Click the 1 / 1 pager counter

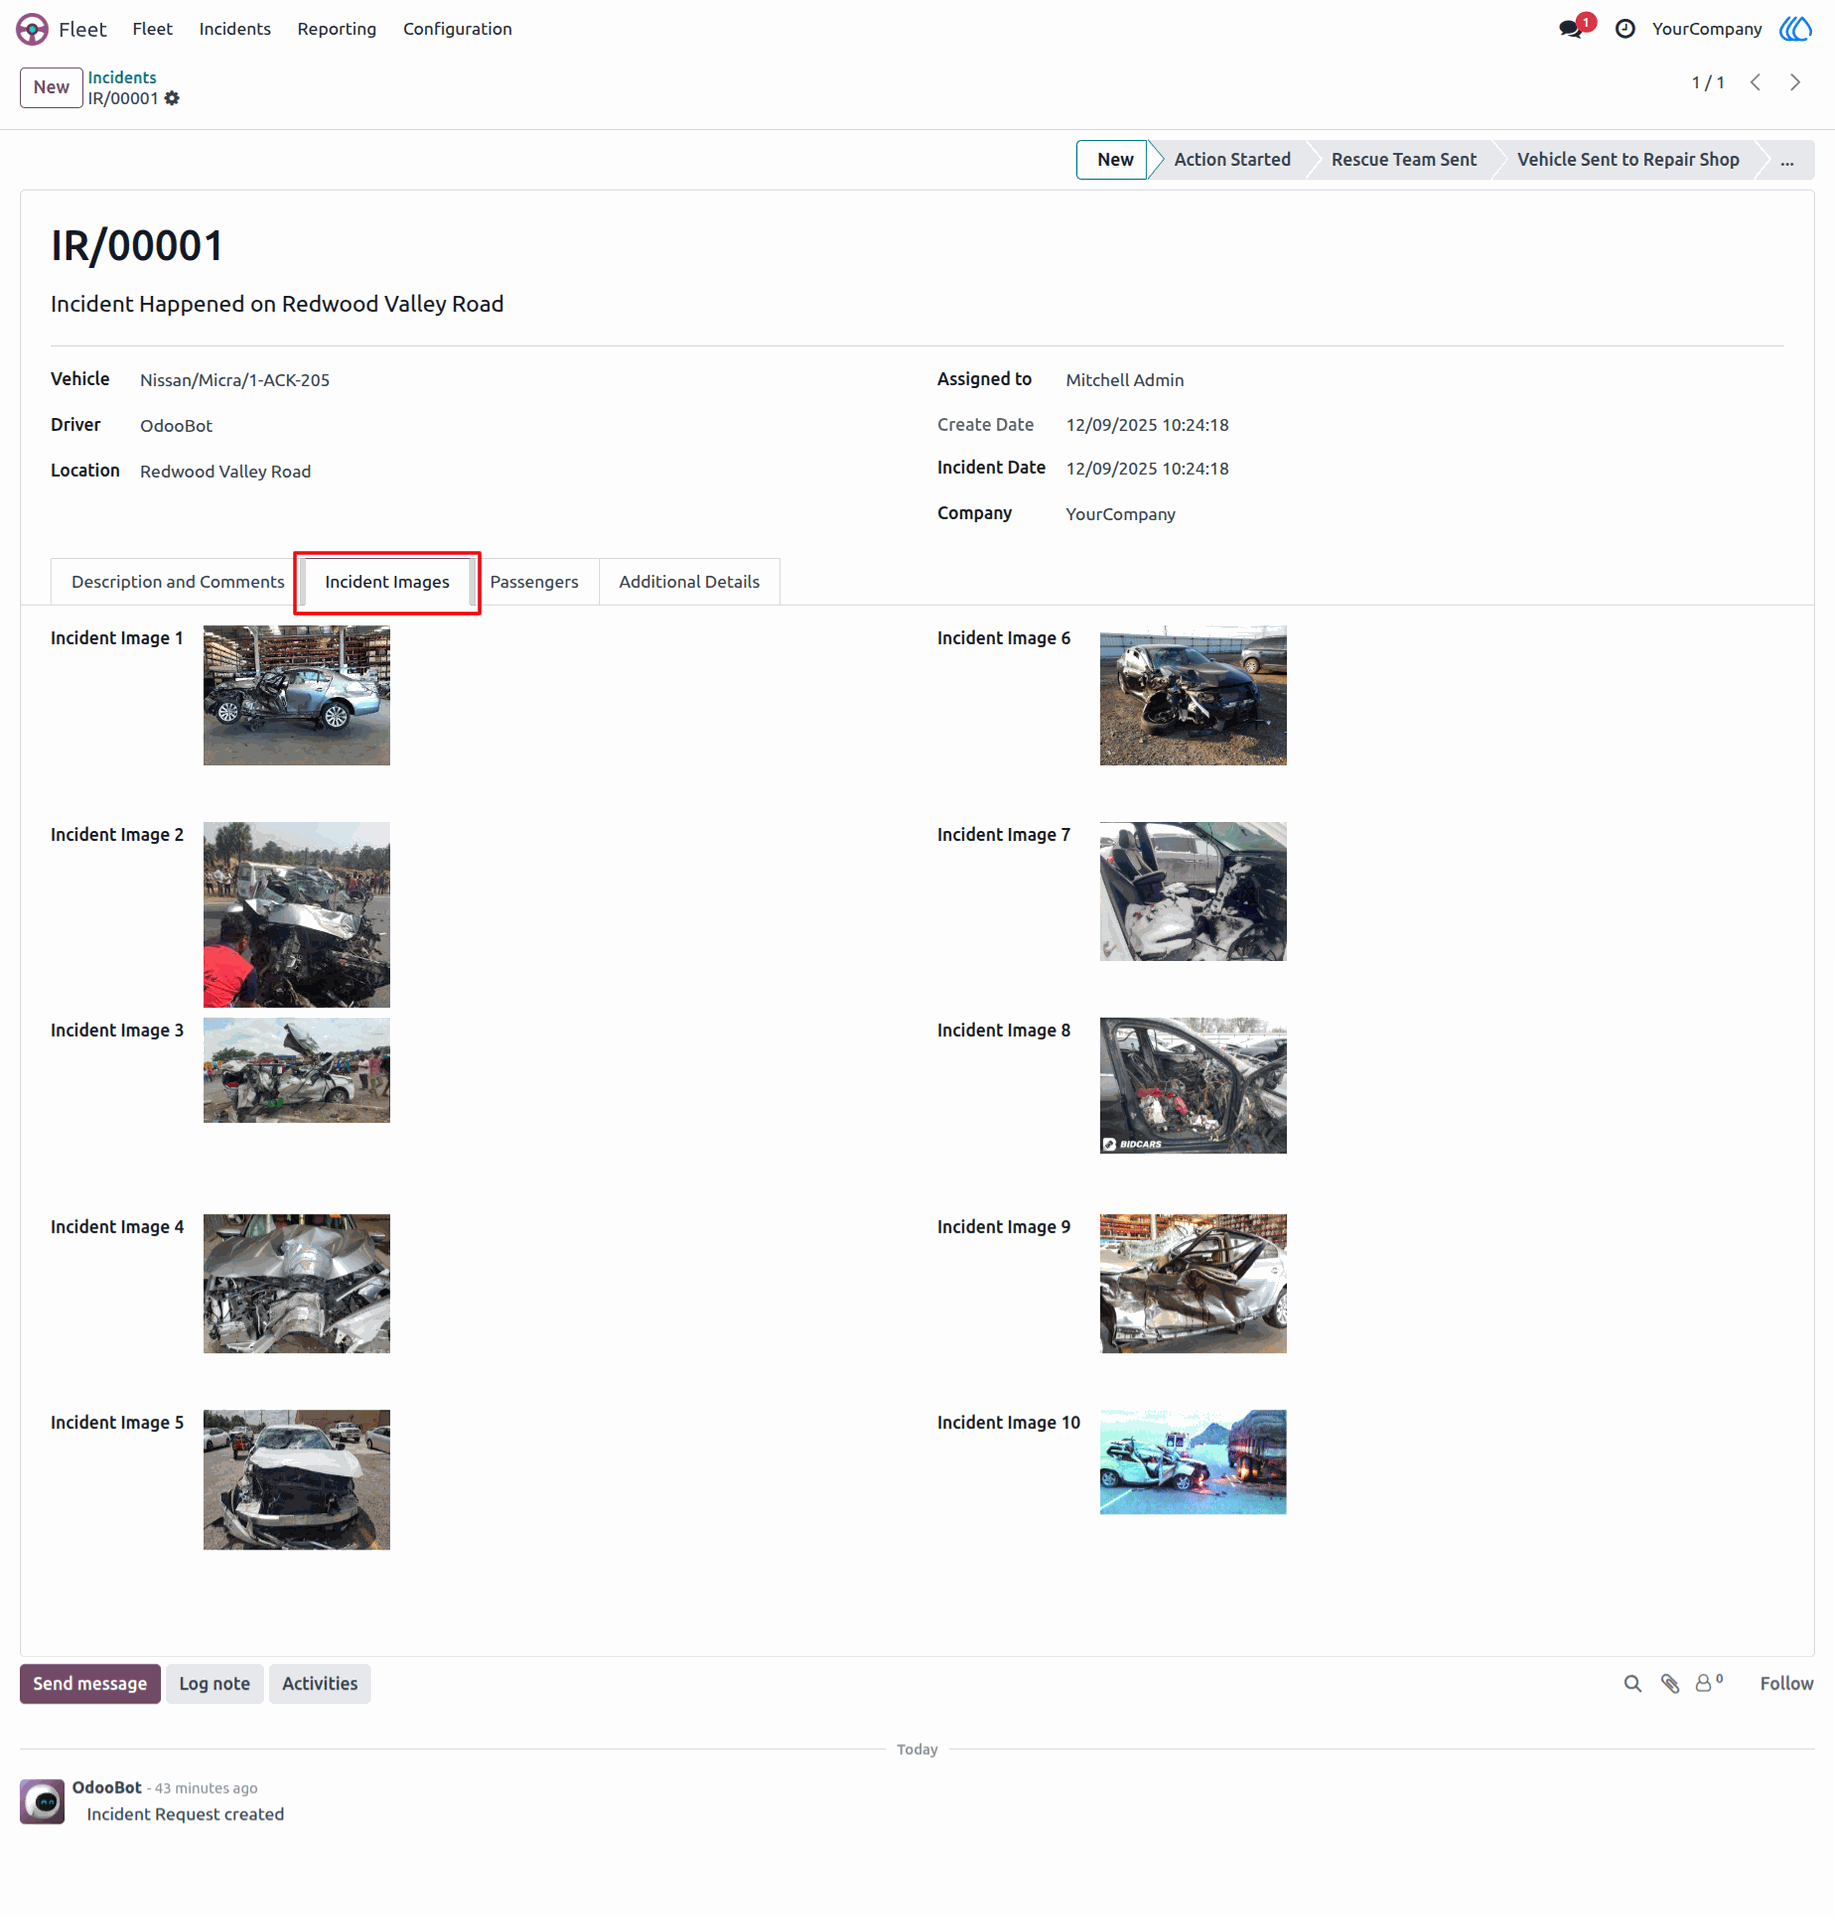1707,83
